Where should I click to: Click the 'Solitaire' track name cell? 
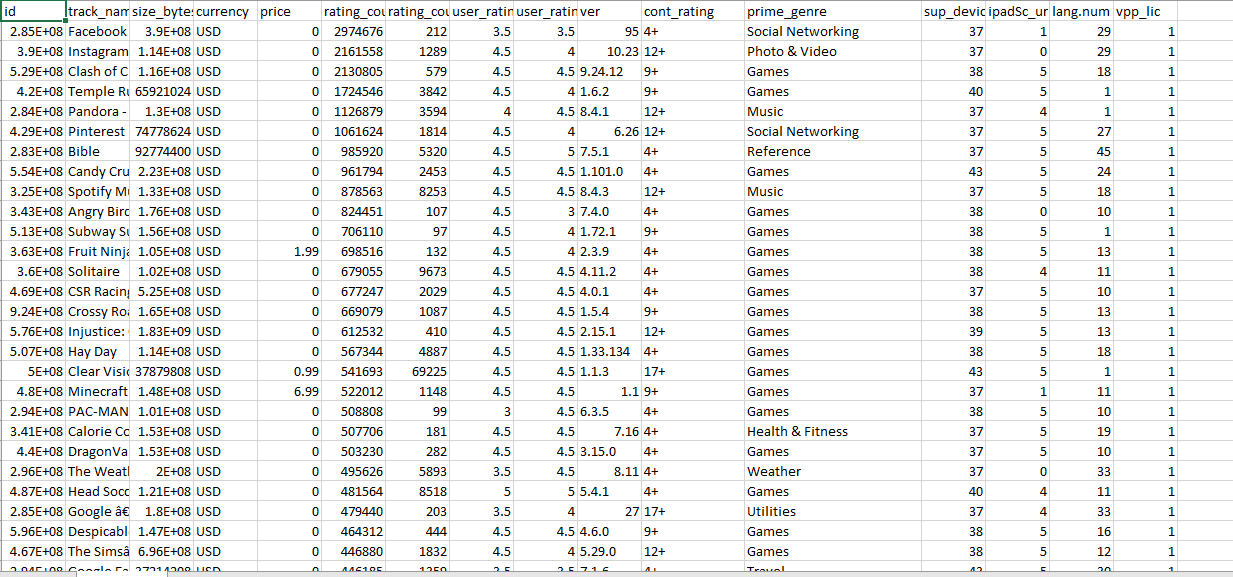[x=98, y=272]
